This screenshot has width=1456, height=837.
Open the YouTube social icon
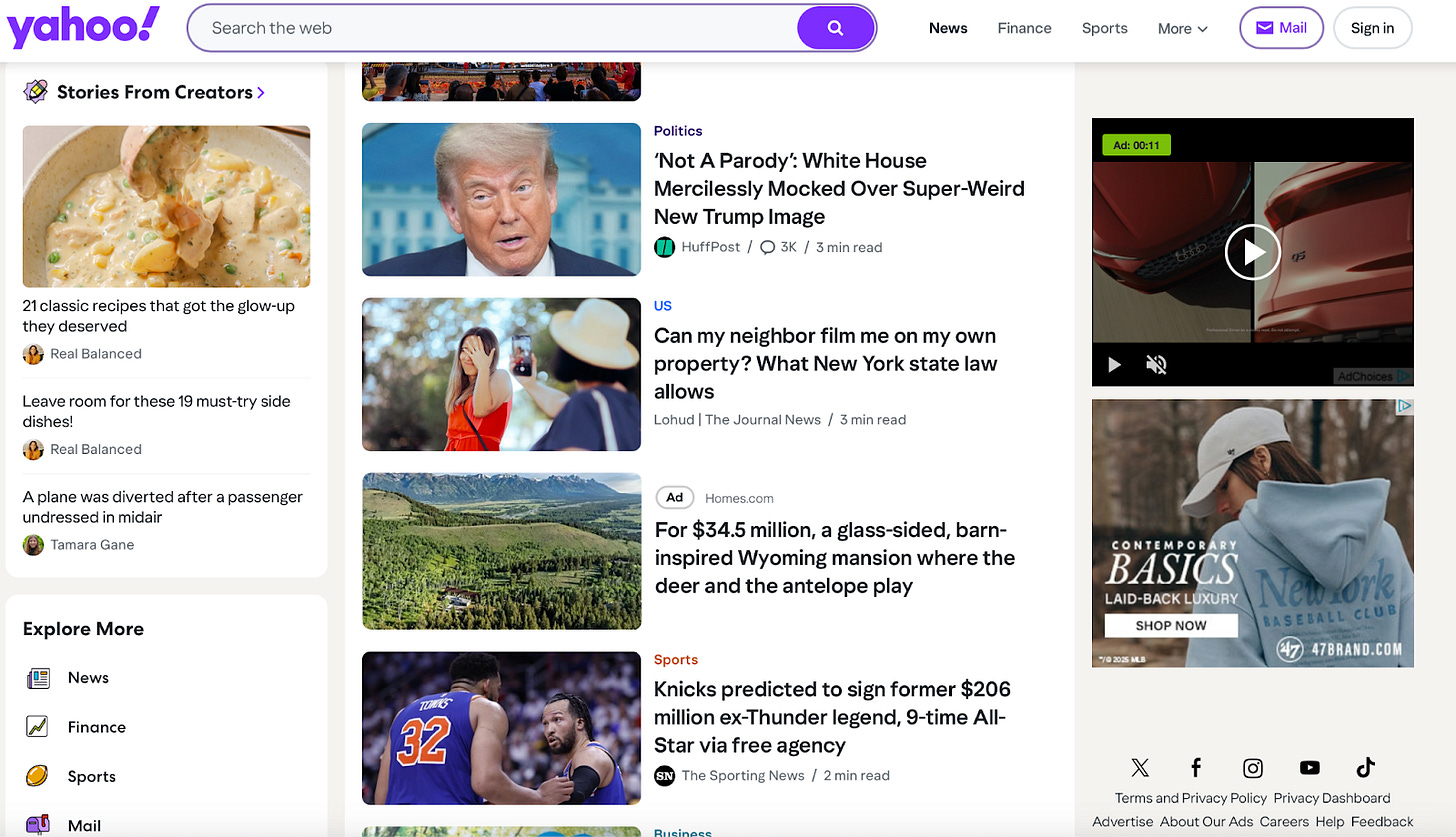(x=1310, y=768)
